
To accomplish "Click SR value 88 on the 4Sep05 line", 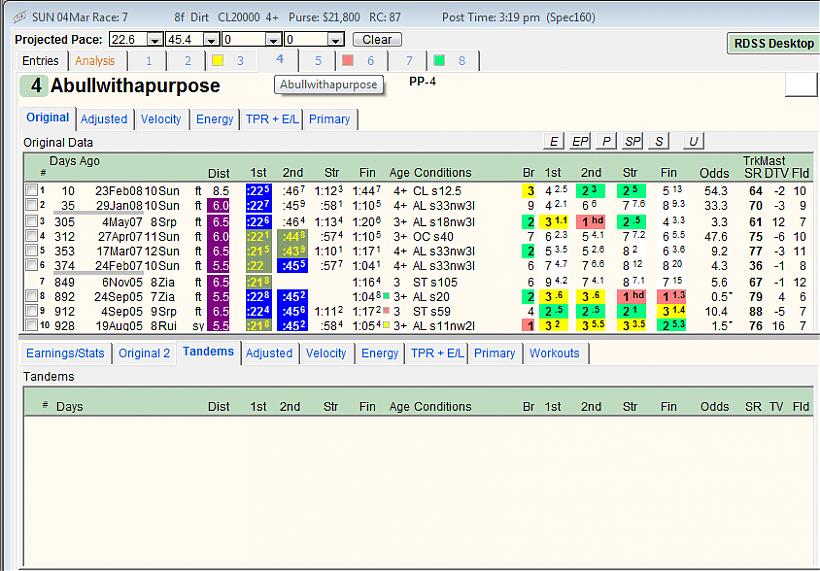I will tap(756, 311).
